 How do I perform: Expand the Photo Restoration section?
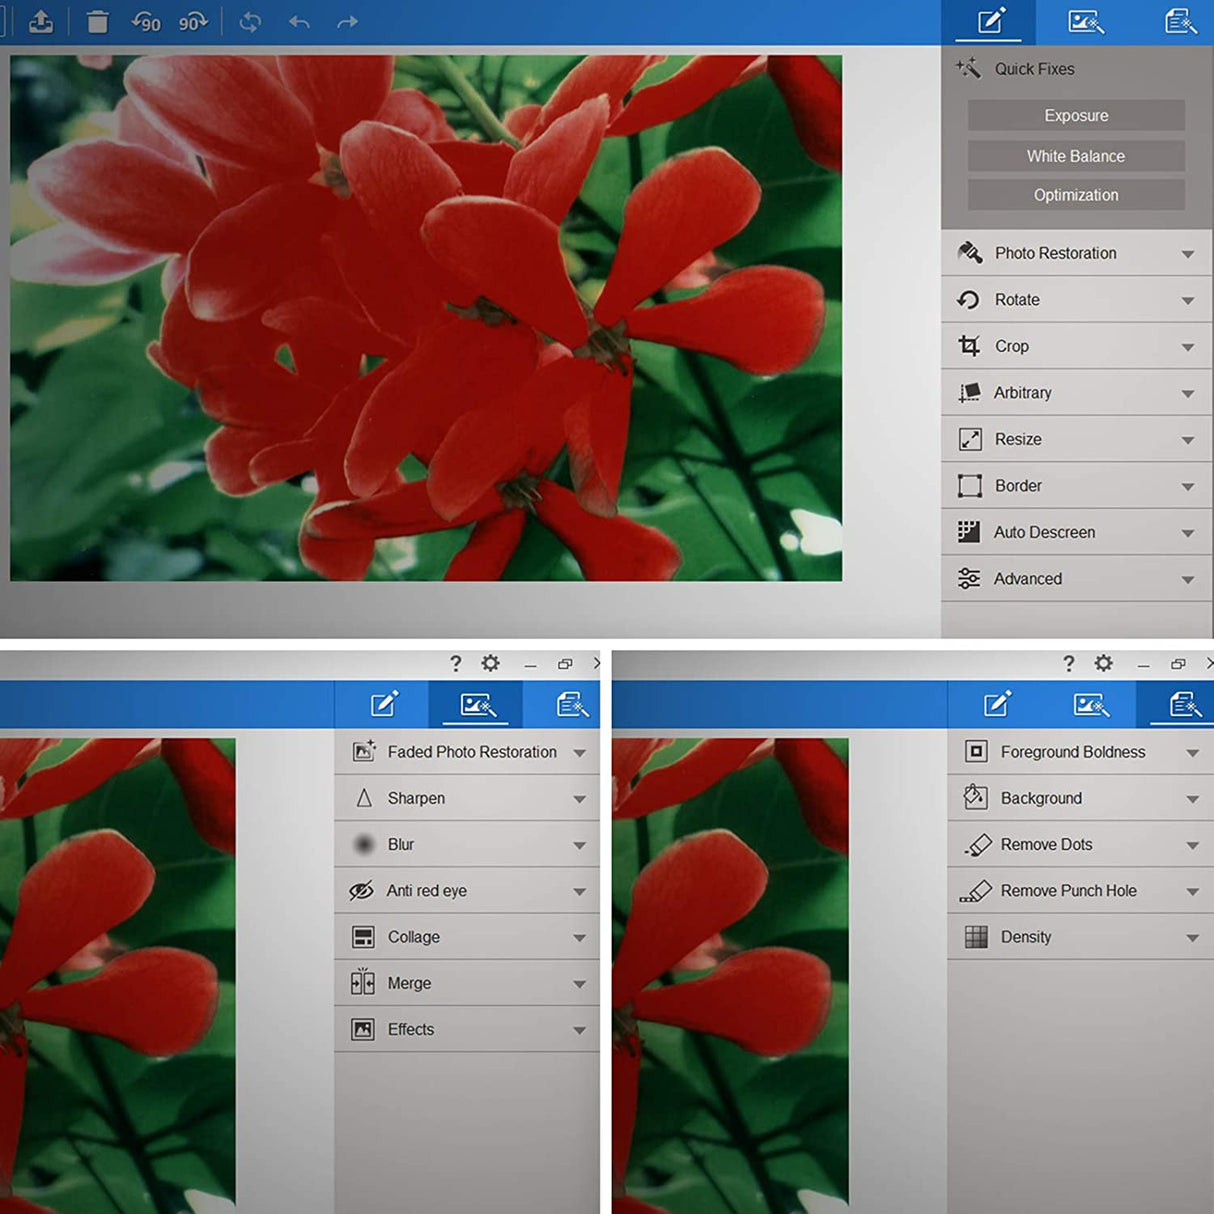pyautogui.click(x=1075, y=253)
